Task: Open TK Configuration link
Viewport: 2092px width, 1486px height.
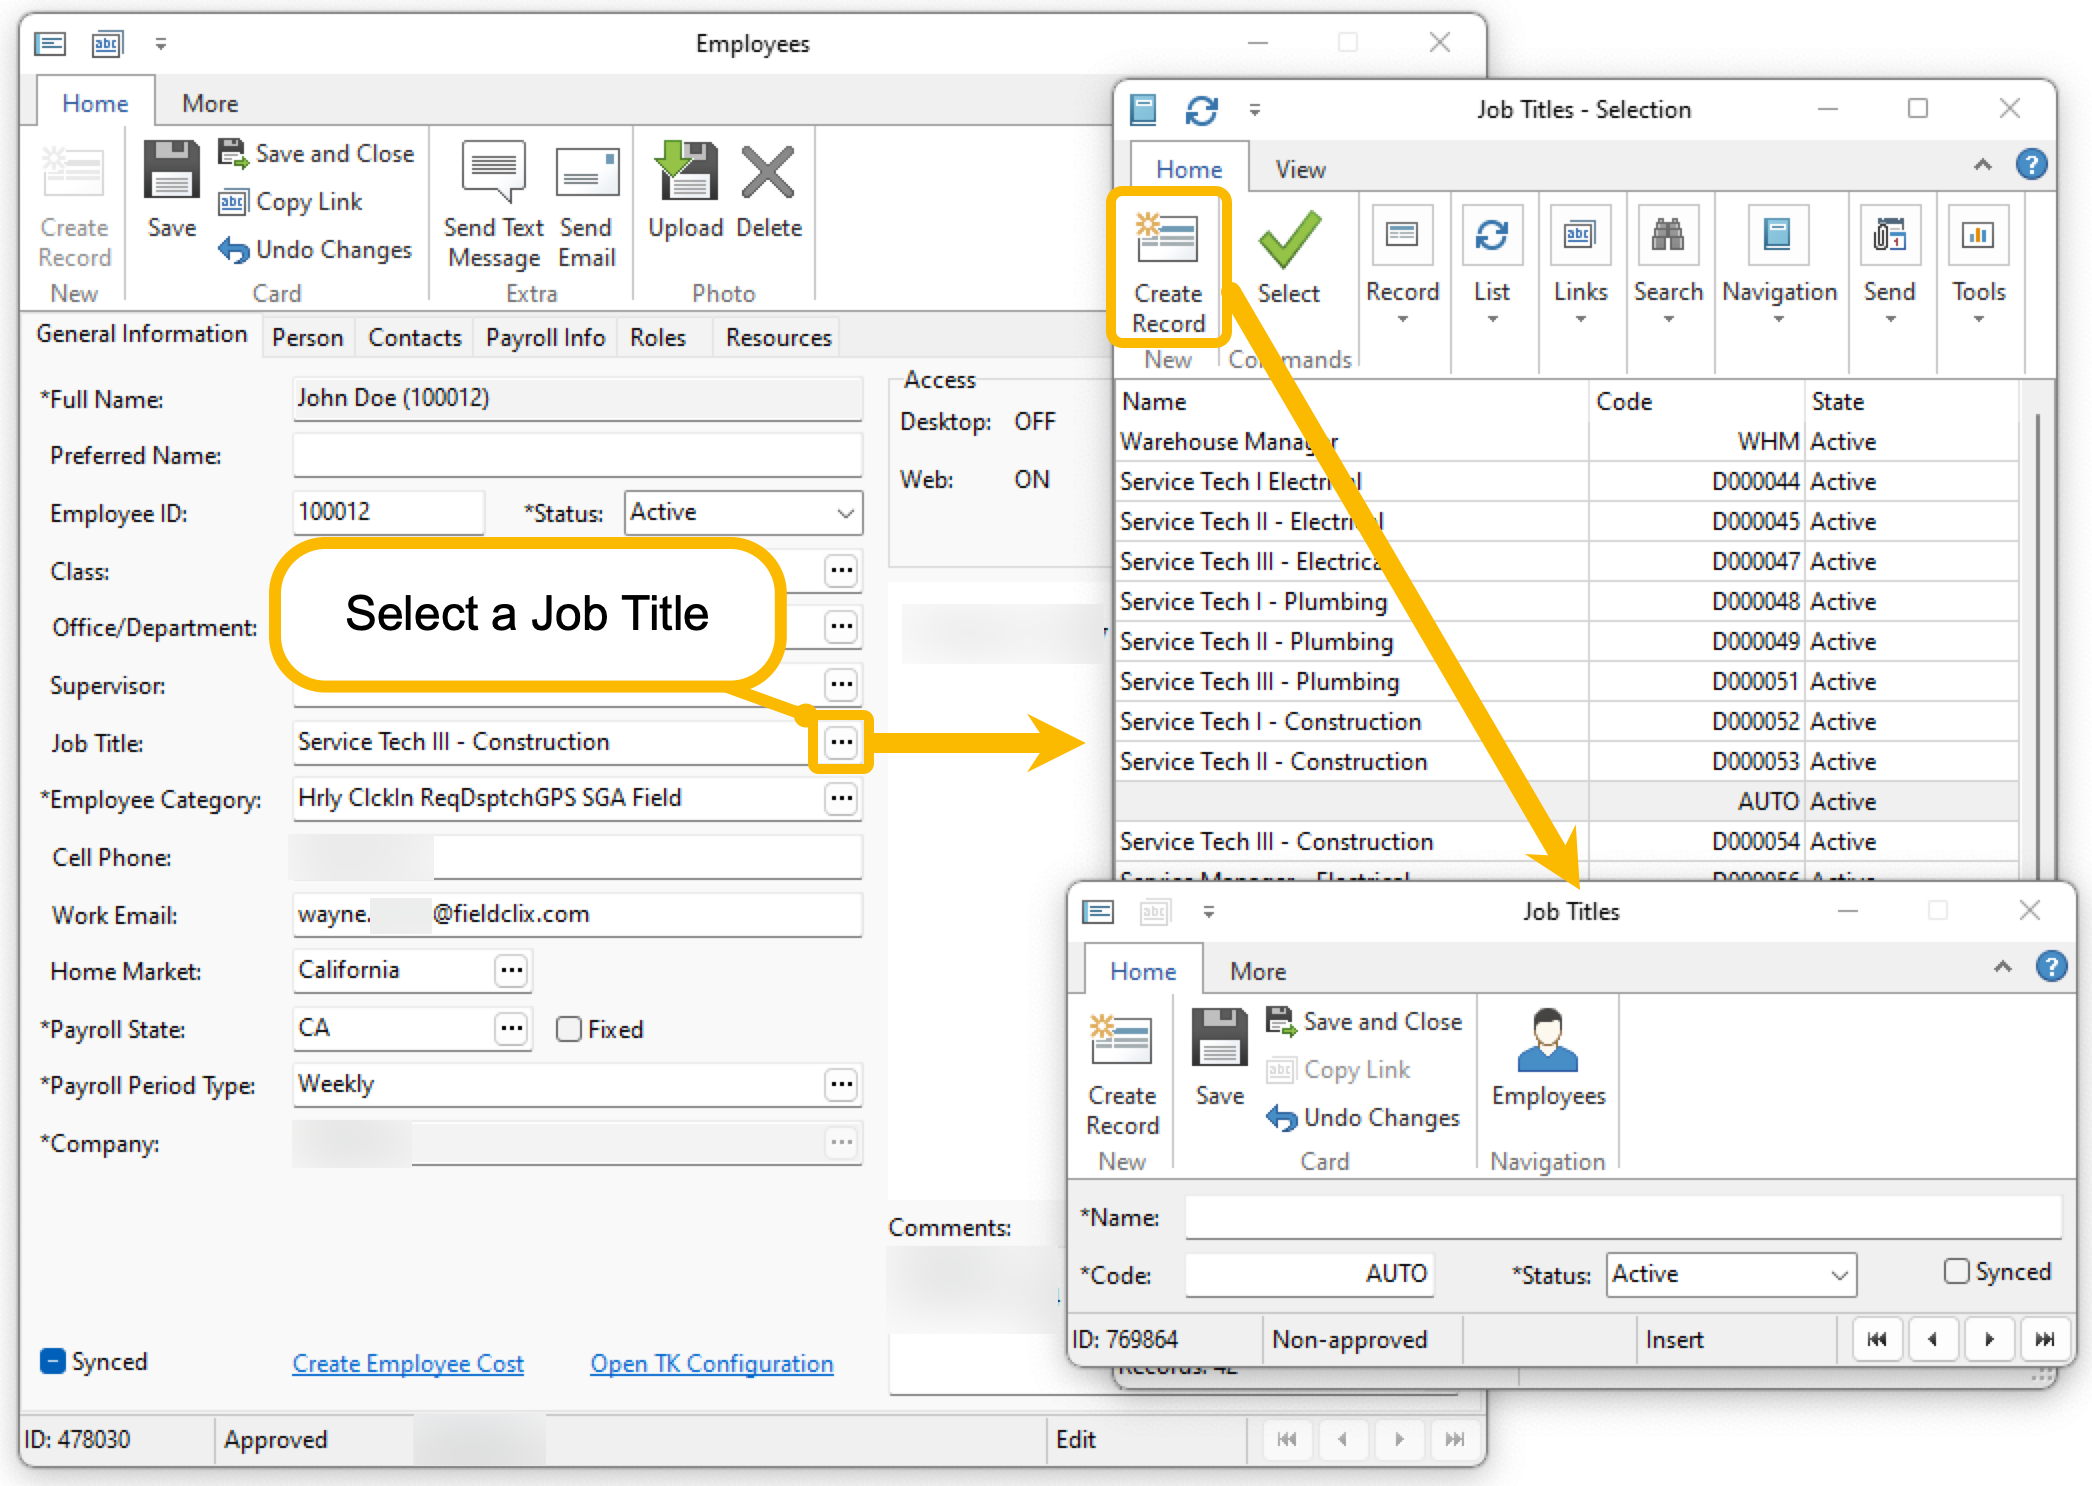Action: [x=711, y=1364]
